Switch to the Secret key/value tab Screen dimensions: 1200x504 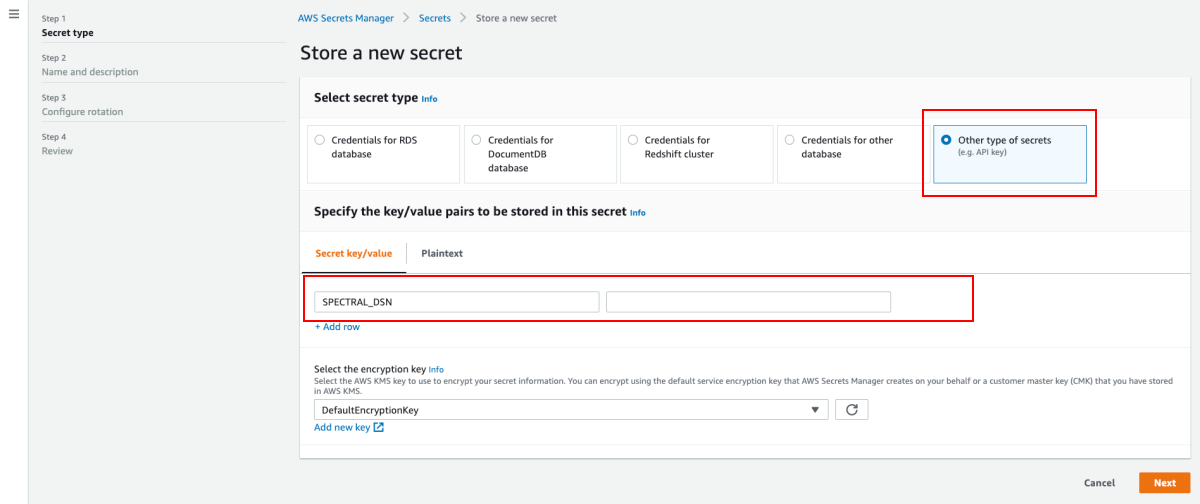pyautogui.click(x=354, y=254)
